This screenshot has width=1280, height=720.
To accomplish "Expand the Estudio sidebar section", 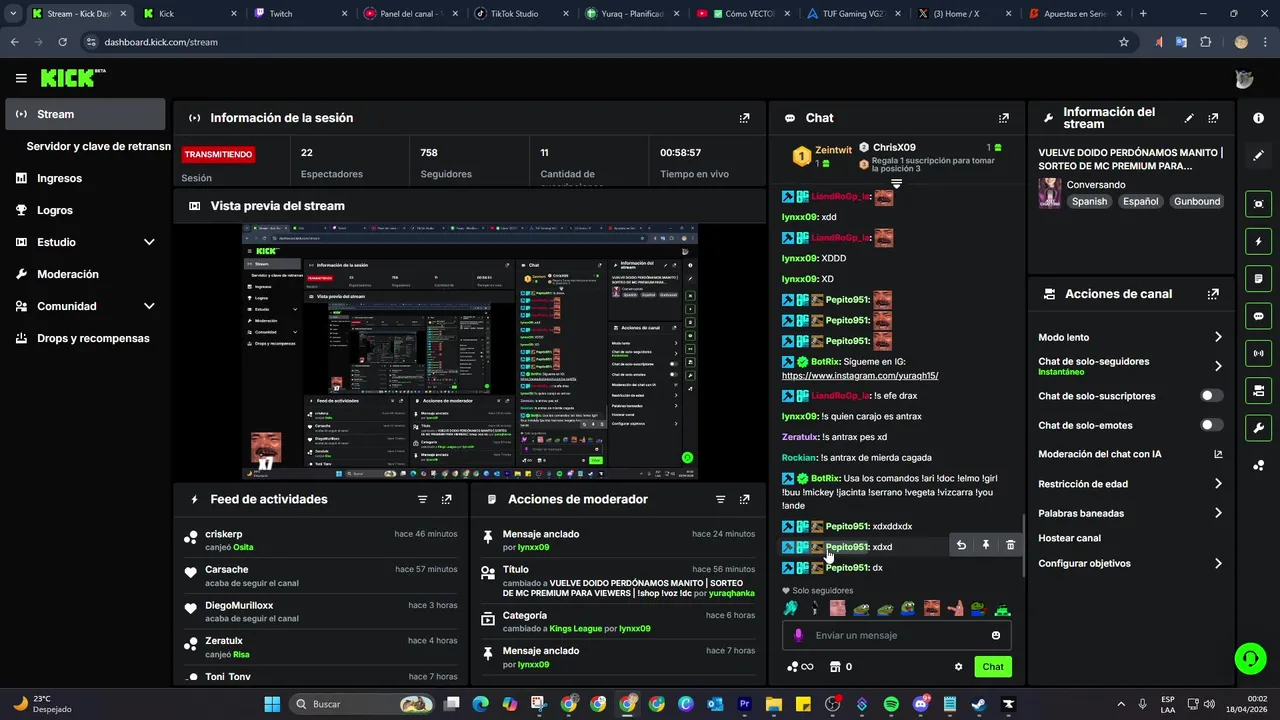I will [x=149, y=242].
